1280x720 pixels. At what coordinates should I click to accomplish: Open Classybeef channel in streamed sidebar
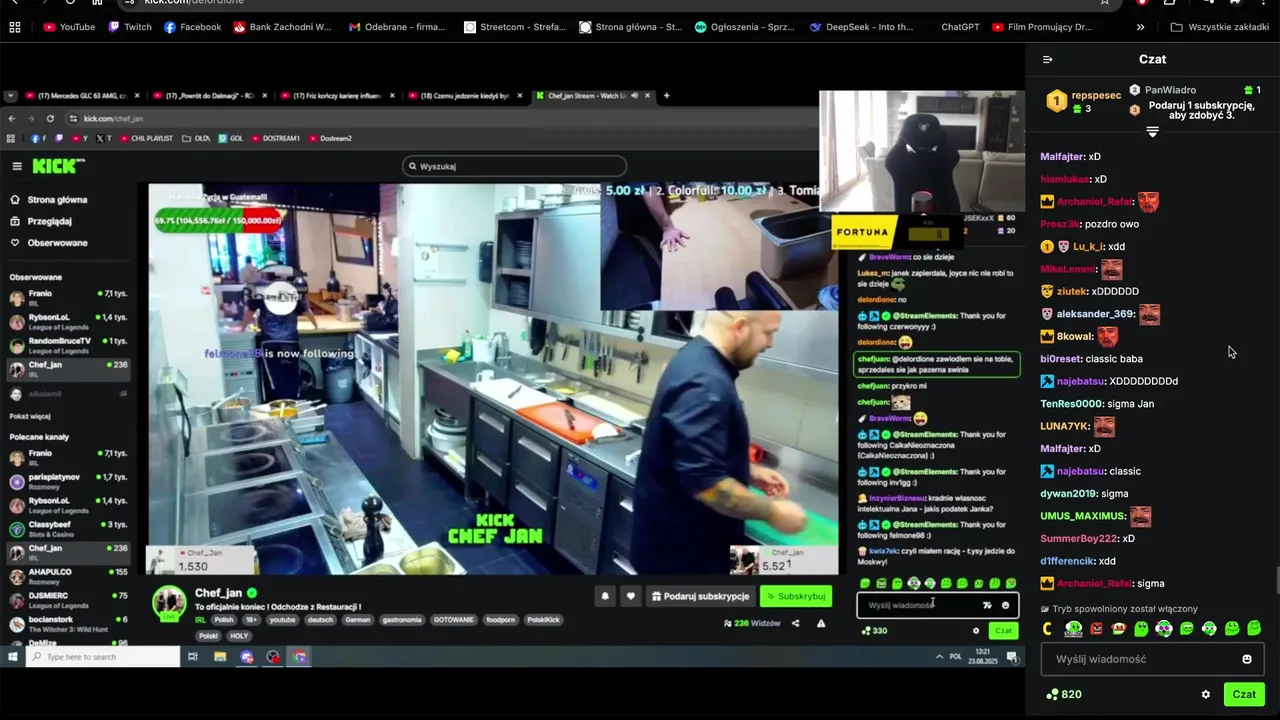[x=68, y=527]
